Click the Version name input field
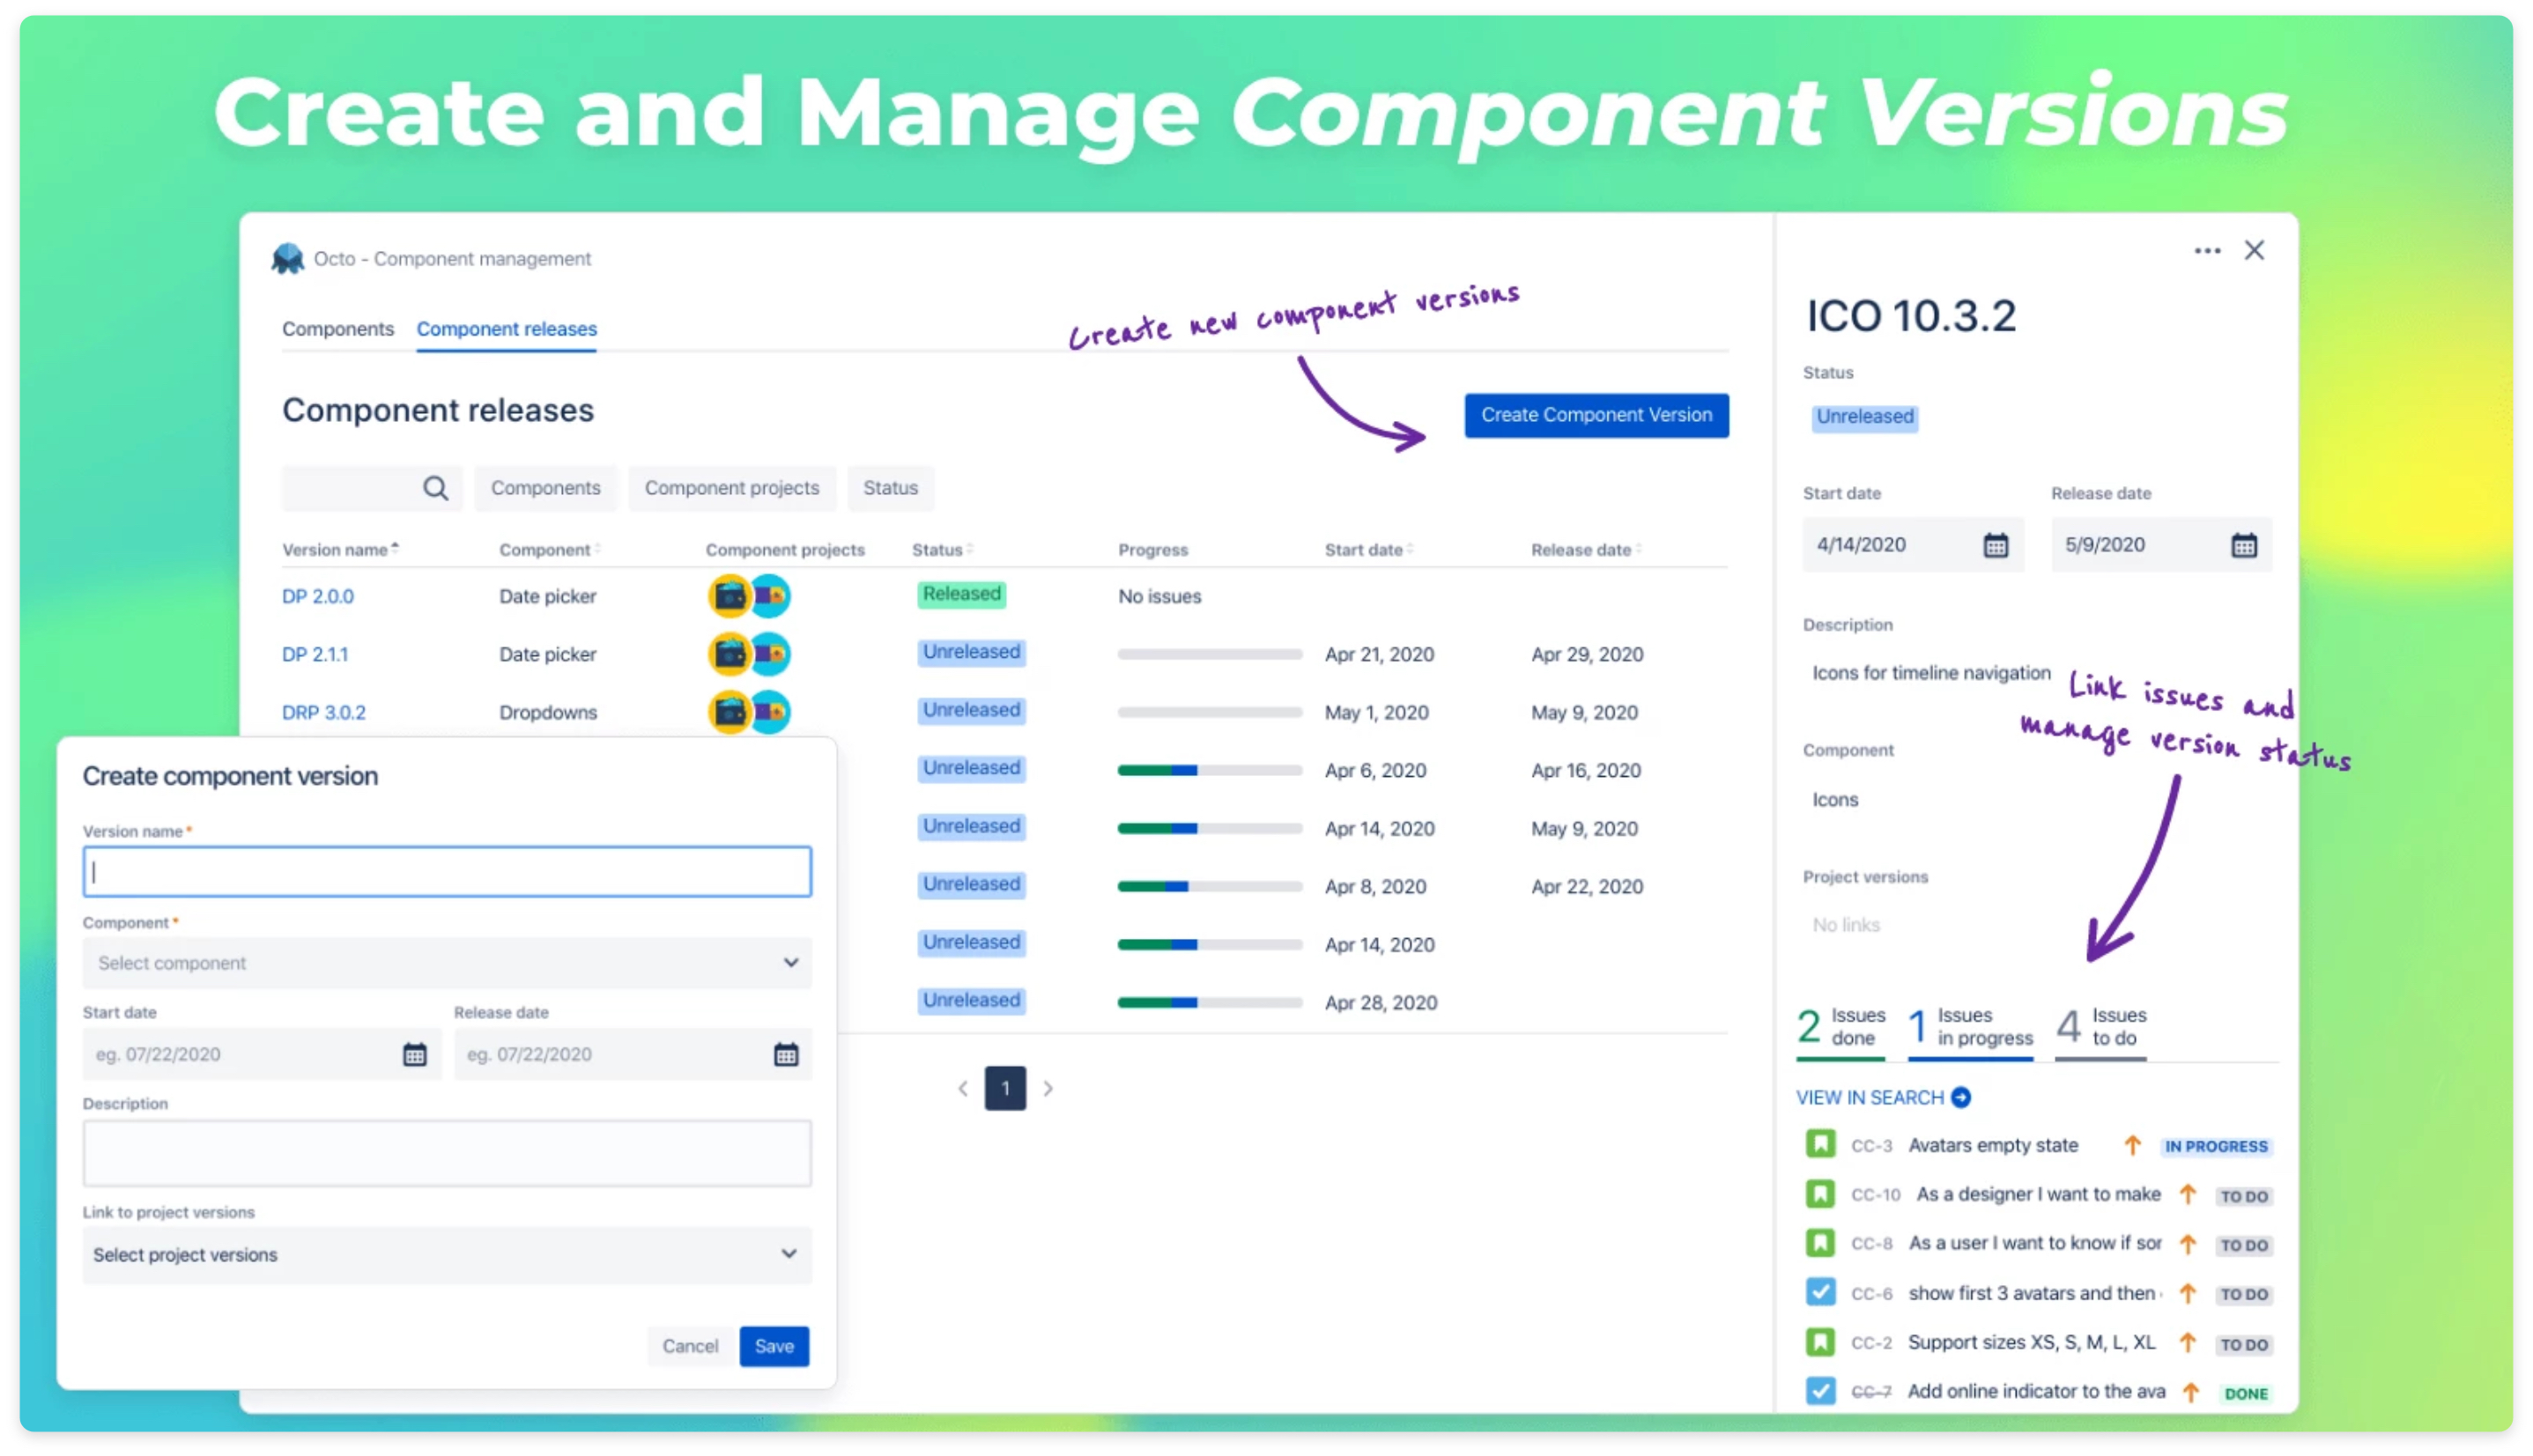This screenshot has width=2533, height=1456. click(x=446, y=872)
